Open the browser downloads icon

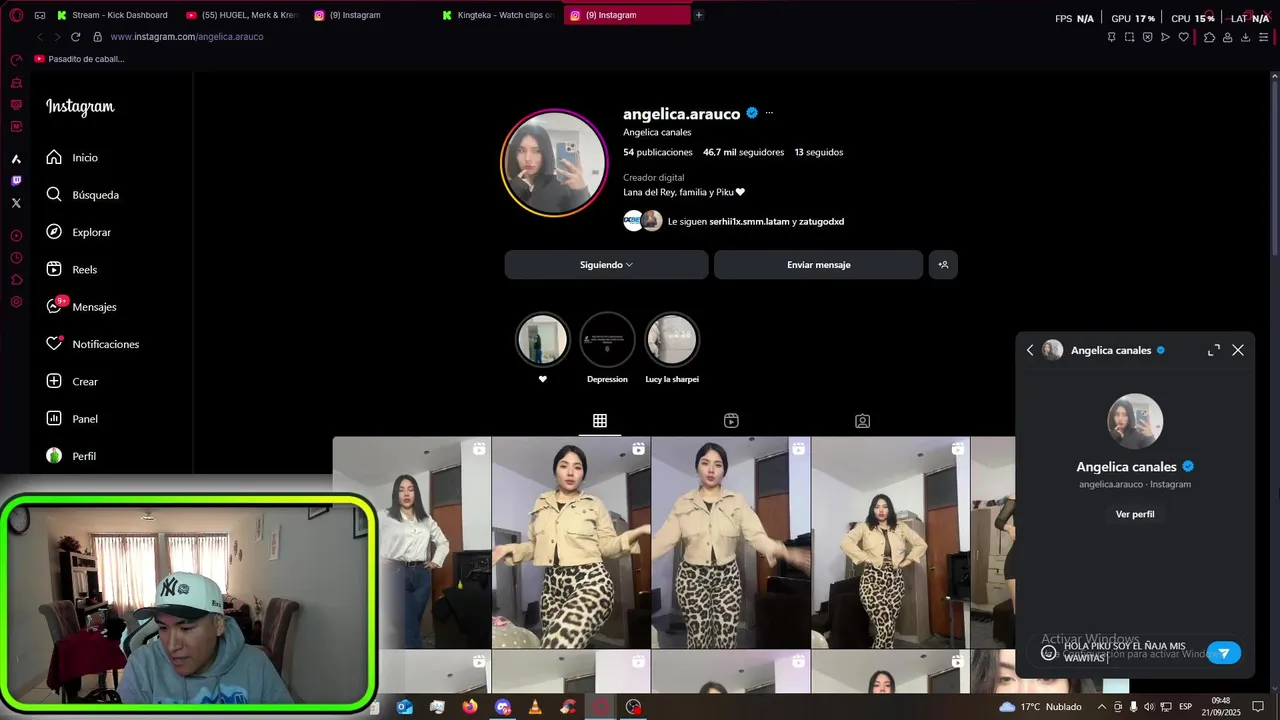[x=1245, y=37]
